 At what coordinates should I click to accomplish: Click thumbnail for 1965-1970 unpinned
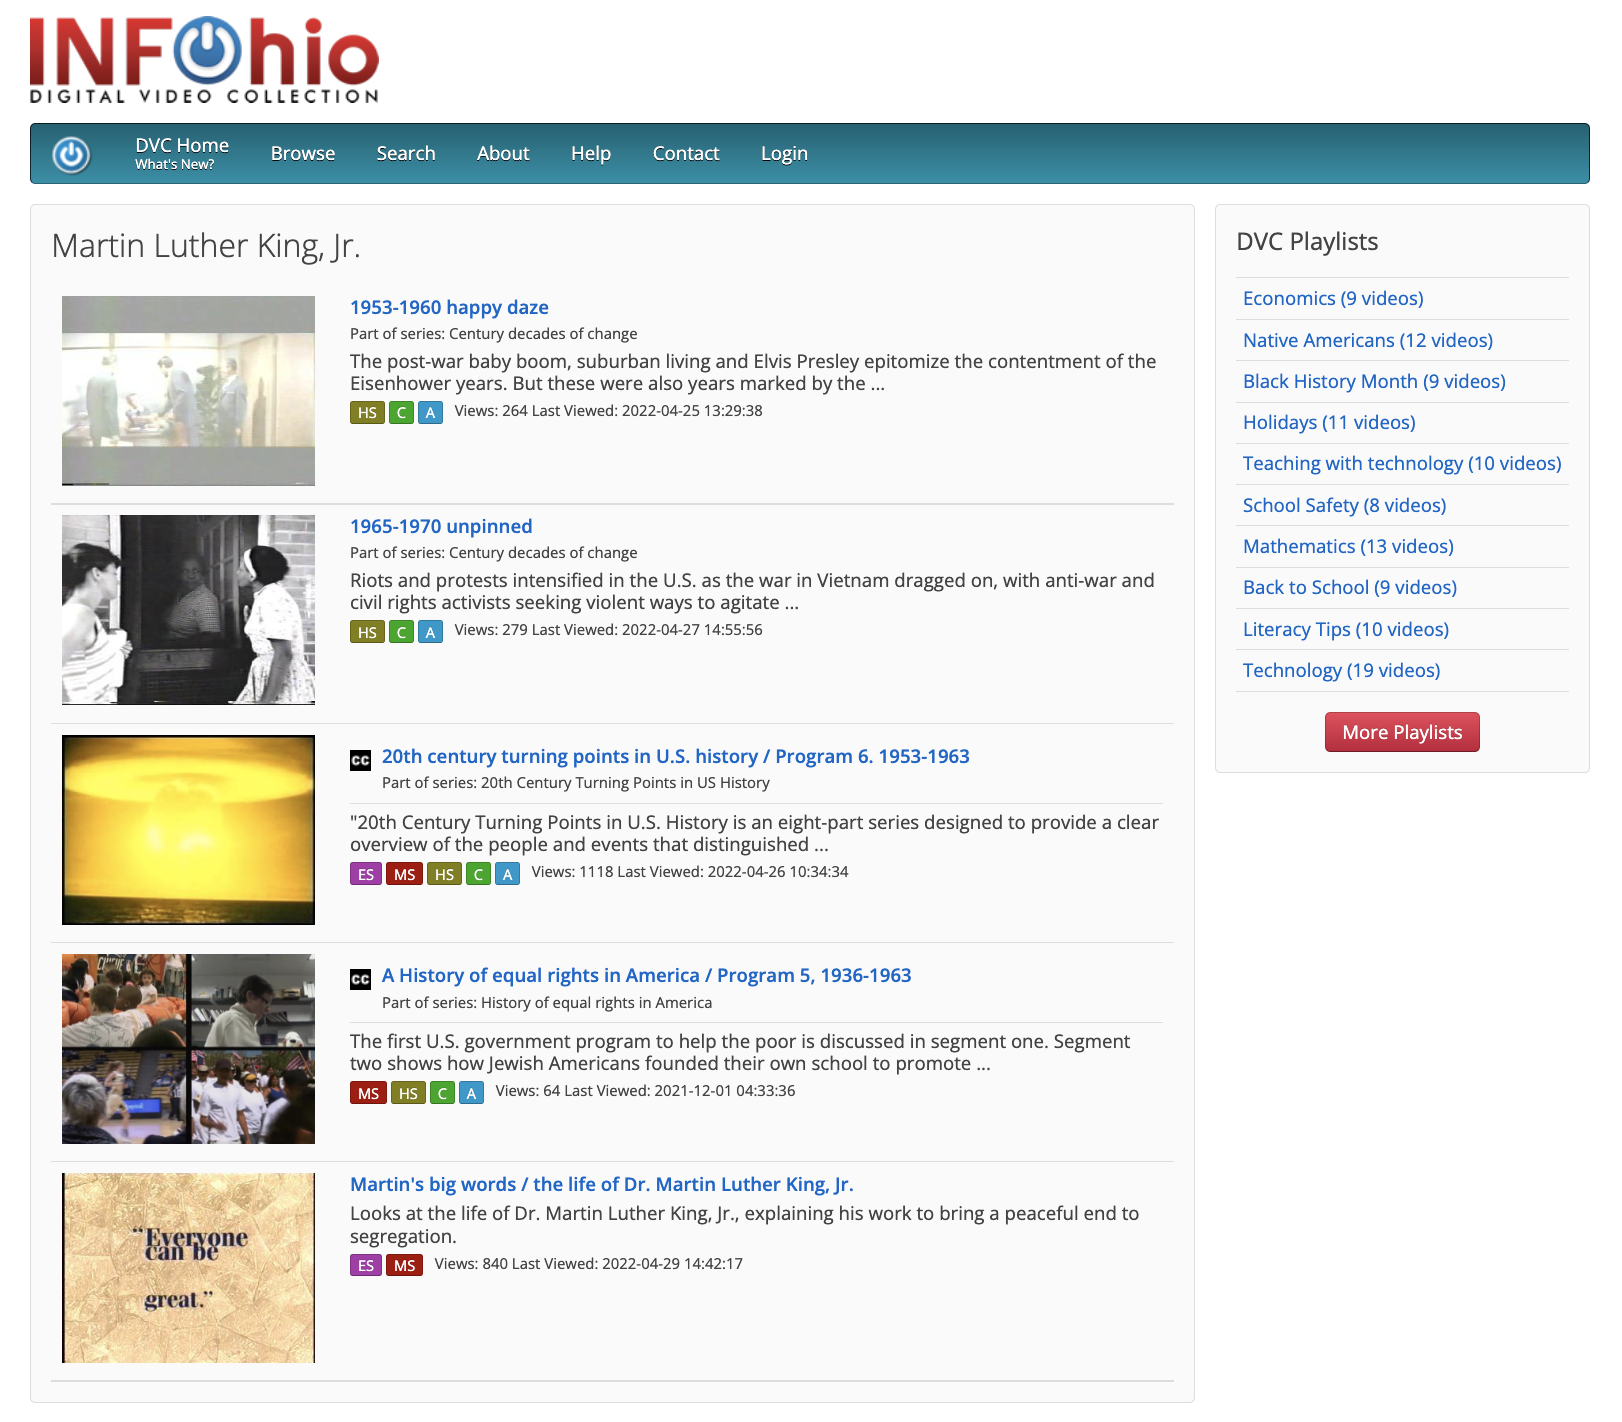point(188,610)
